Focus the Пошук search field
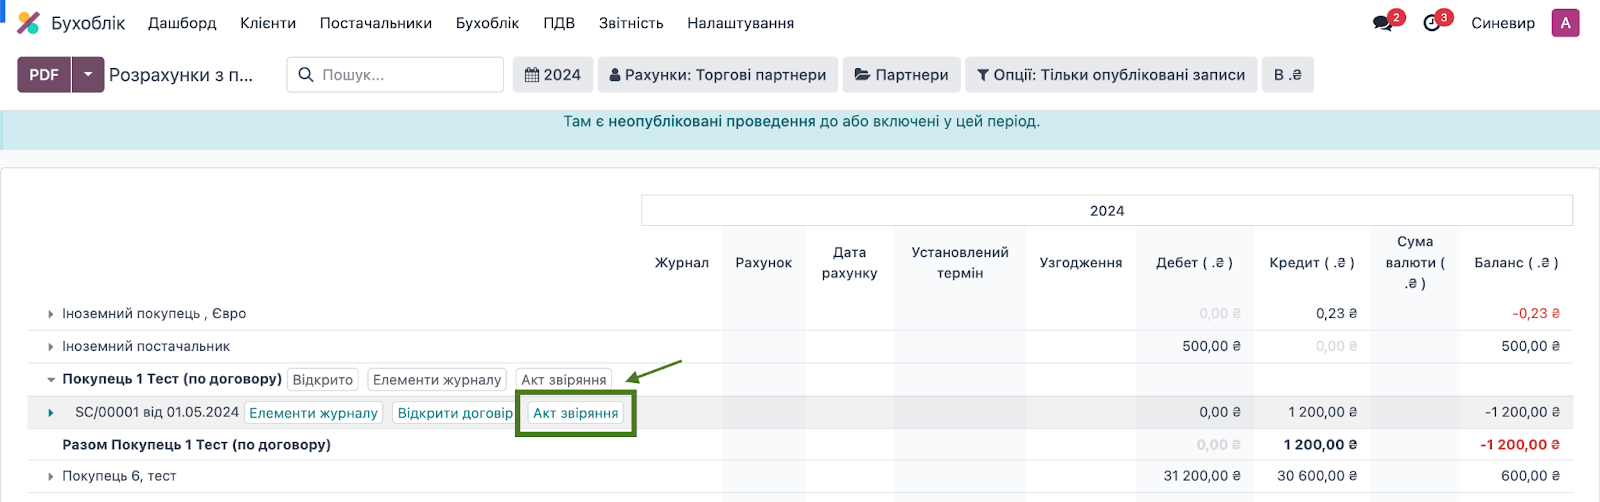Viewport: 1600px width, 502px height. pos(396,75)
